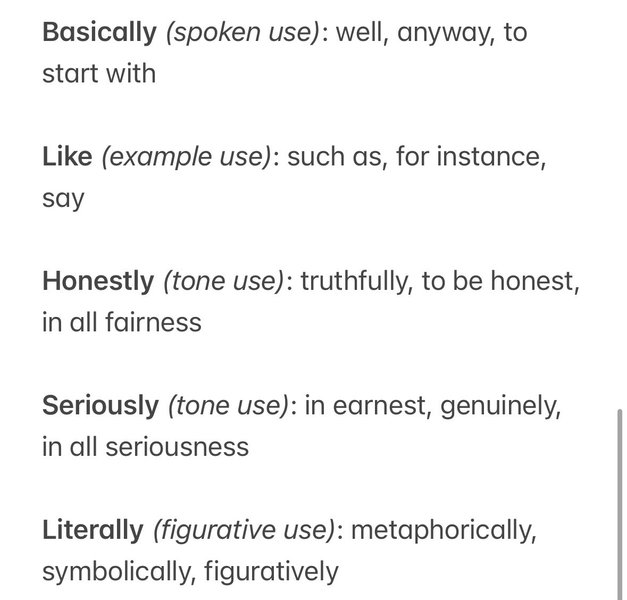Click the text "in all fairness"

point(122,322)
